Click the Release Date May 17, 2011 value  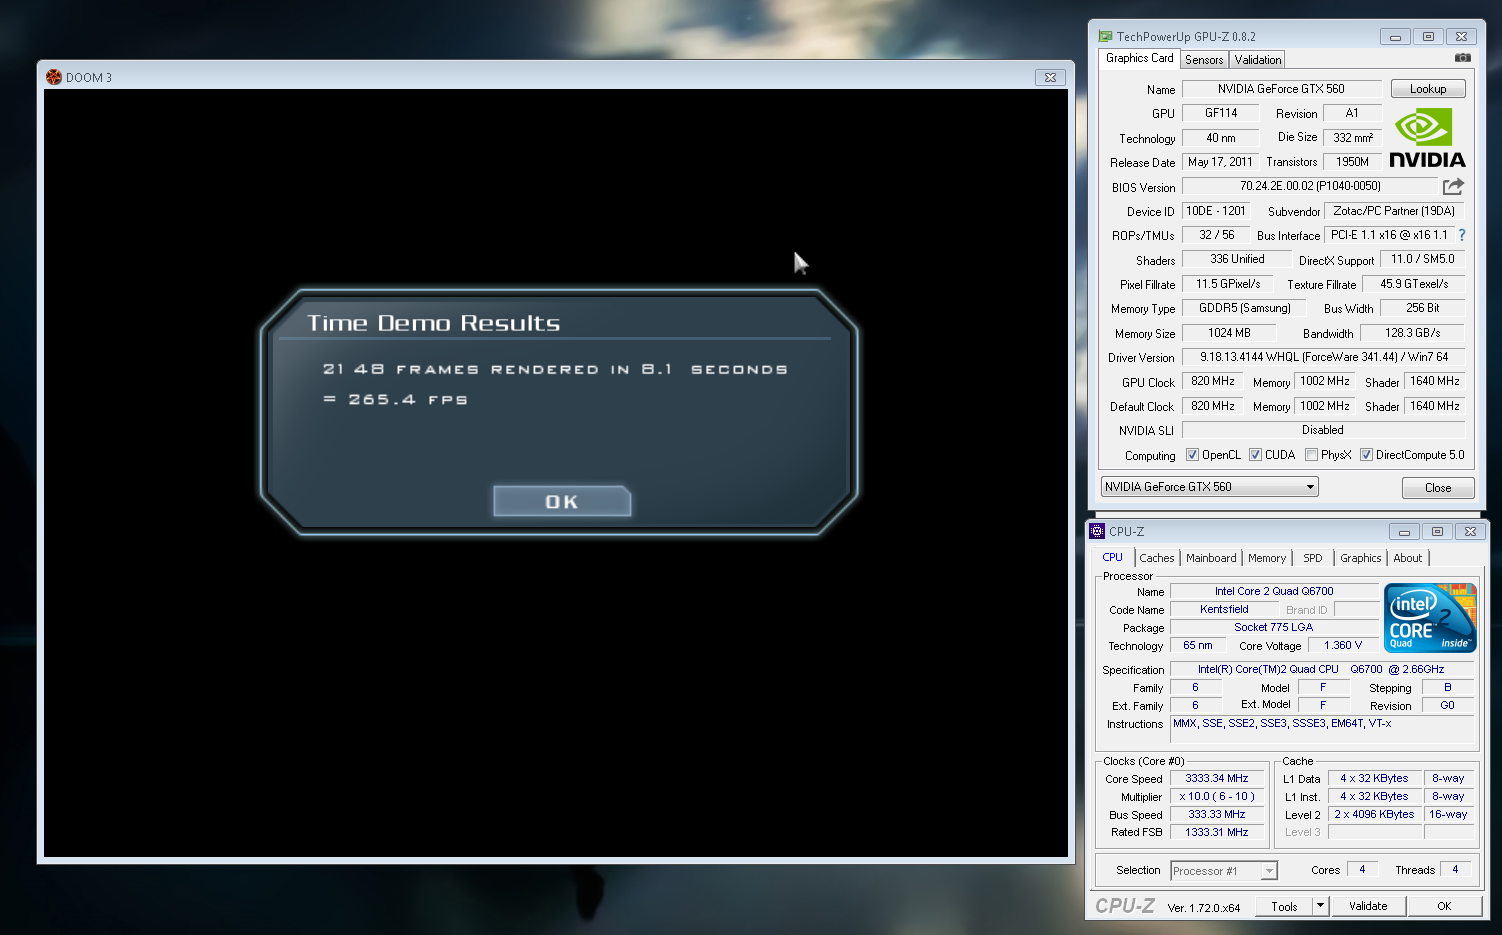click(x=1220, y=162)
